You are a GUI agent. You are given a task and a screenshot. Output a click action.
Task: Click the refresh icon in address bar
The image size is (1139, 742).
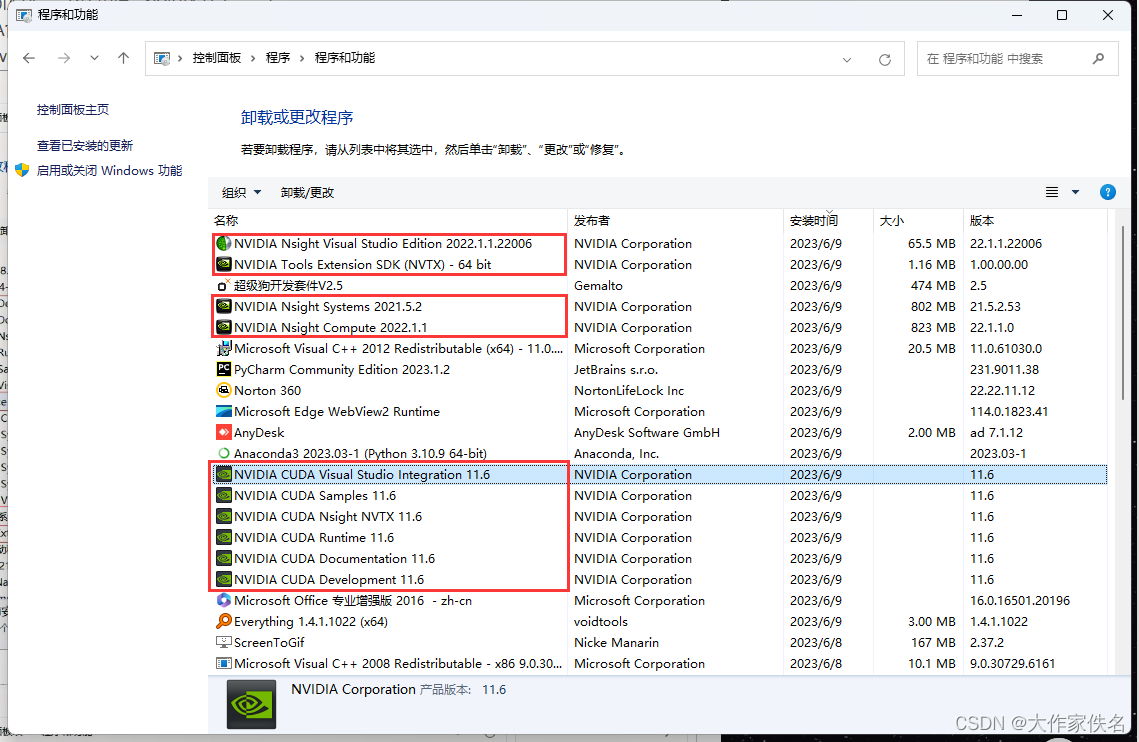[884, 58]
